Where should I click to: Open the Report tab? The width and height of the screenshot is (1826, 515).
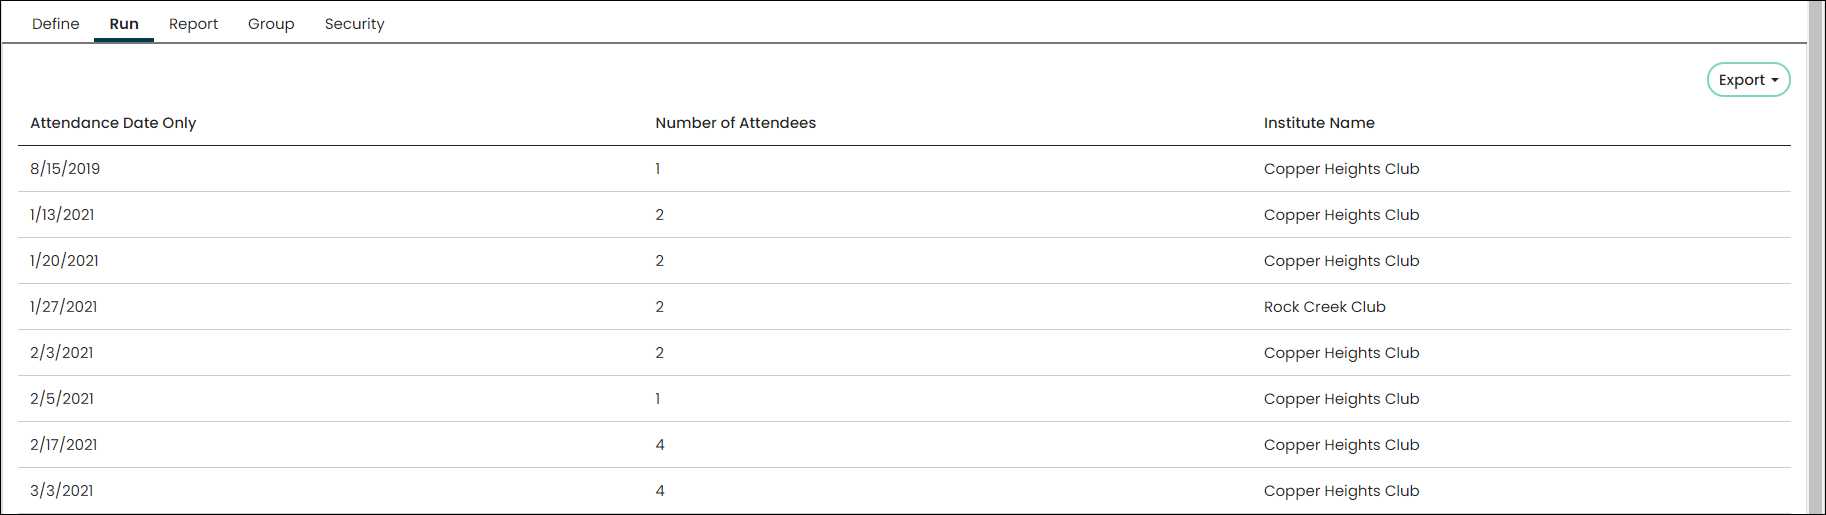[x=193, y=24]
